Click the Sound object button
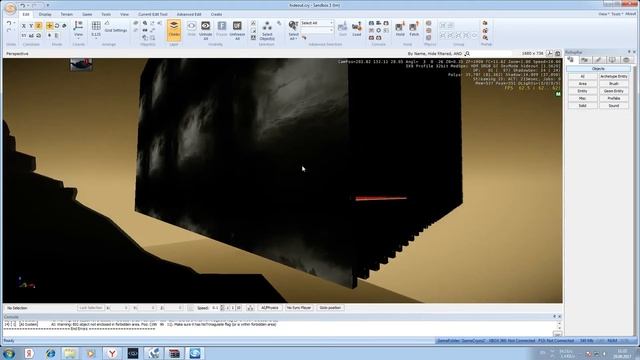The width and height of the screenshot is (640, 360). [x=613, y=106]
